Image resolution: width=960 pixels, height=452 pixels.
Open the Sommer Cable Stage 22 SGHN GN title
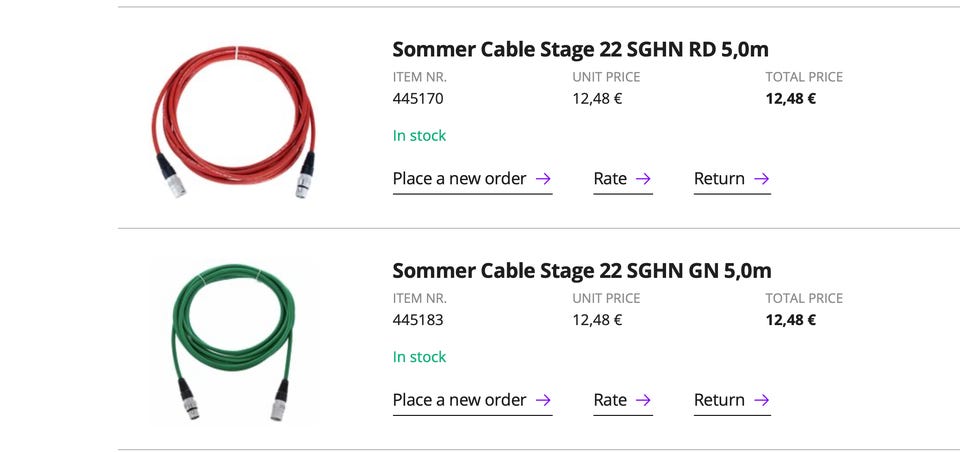pyautogui.click(x=581, y=270)
